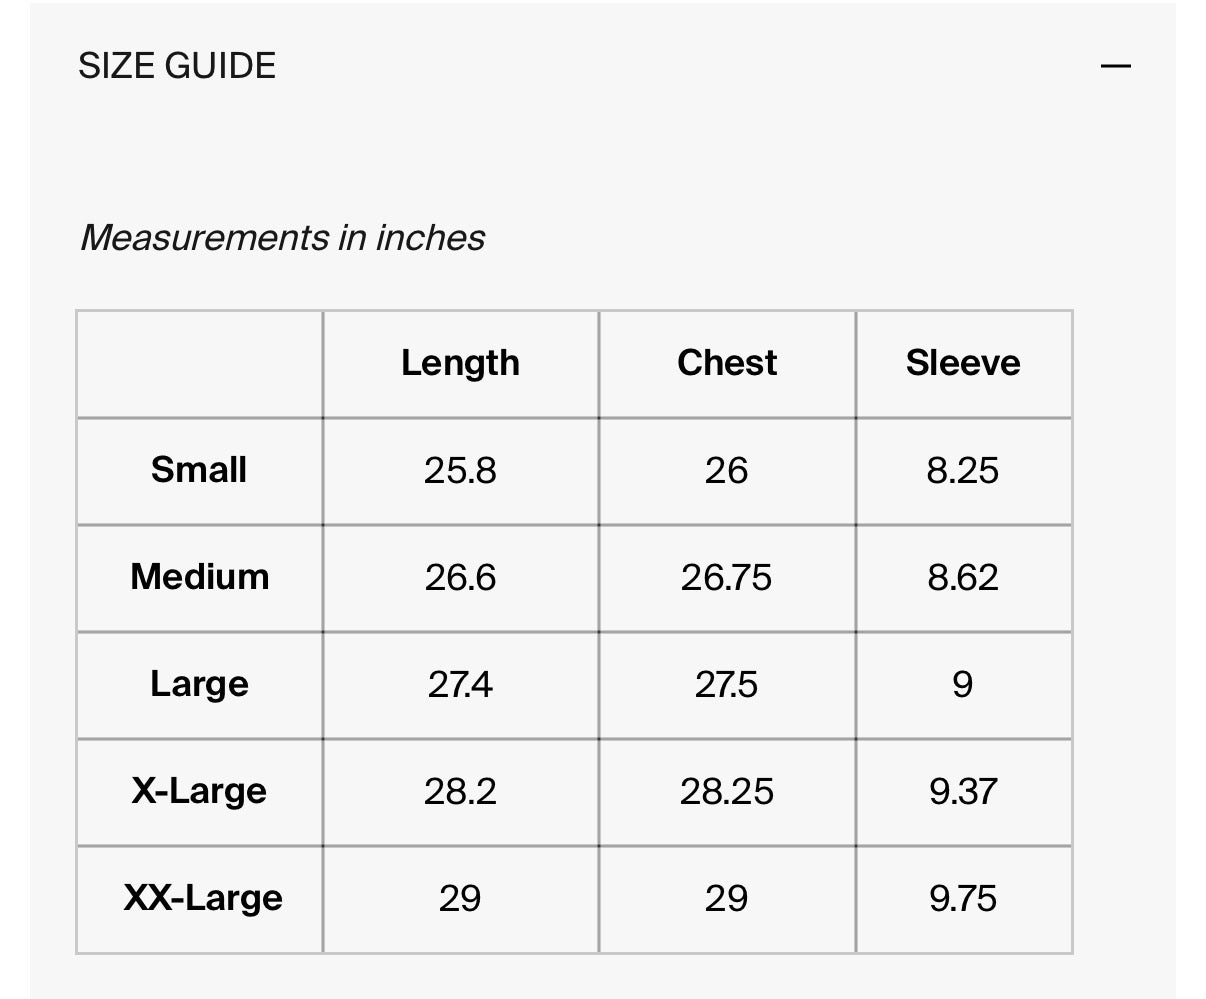Click the Large row label

tap(199, 685)
